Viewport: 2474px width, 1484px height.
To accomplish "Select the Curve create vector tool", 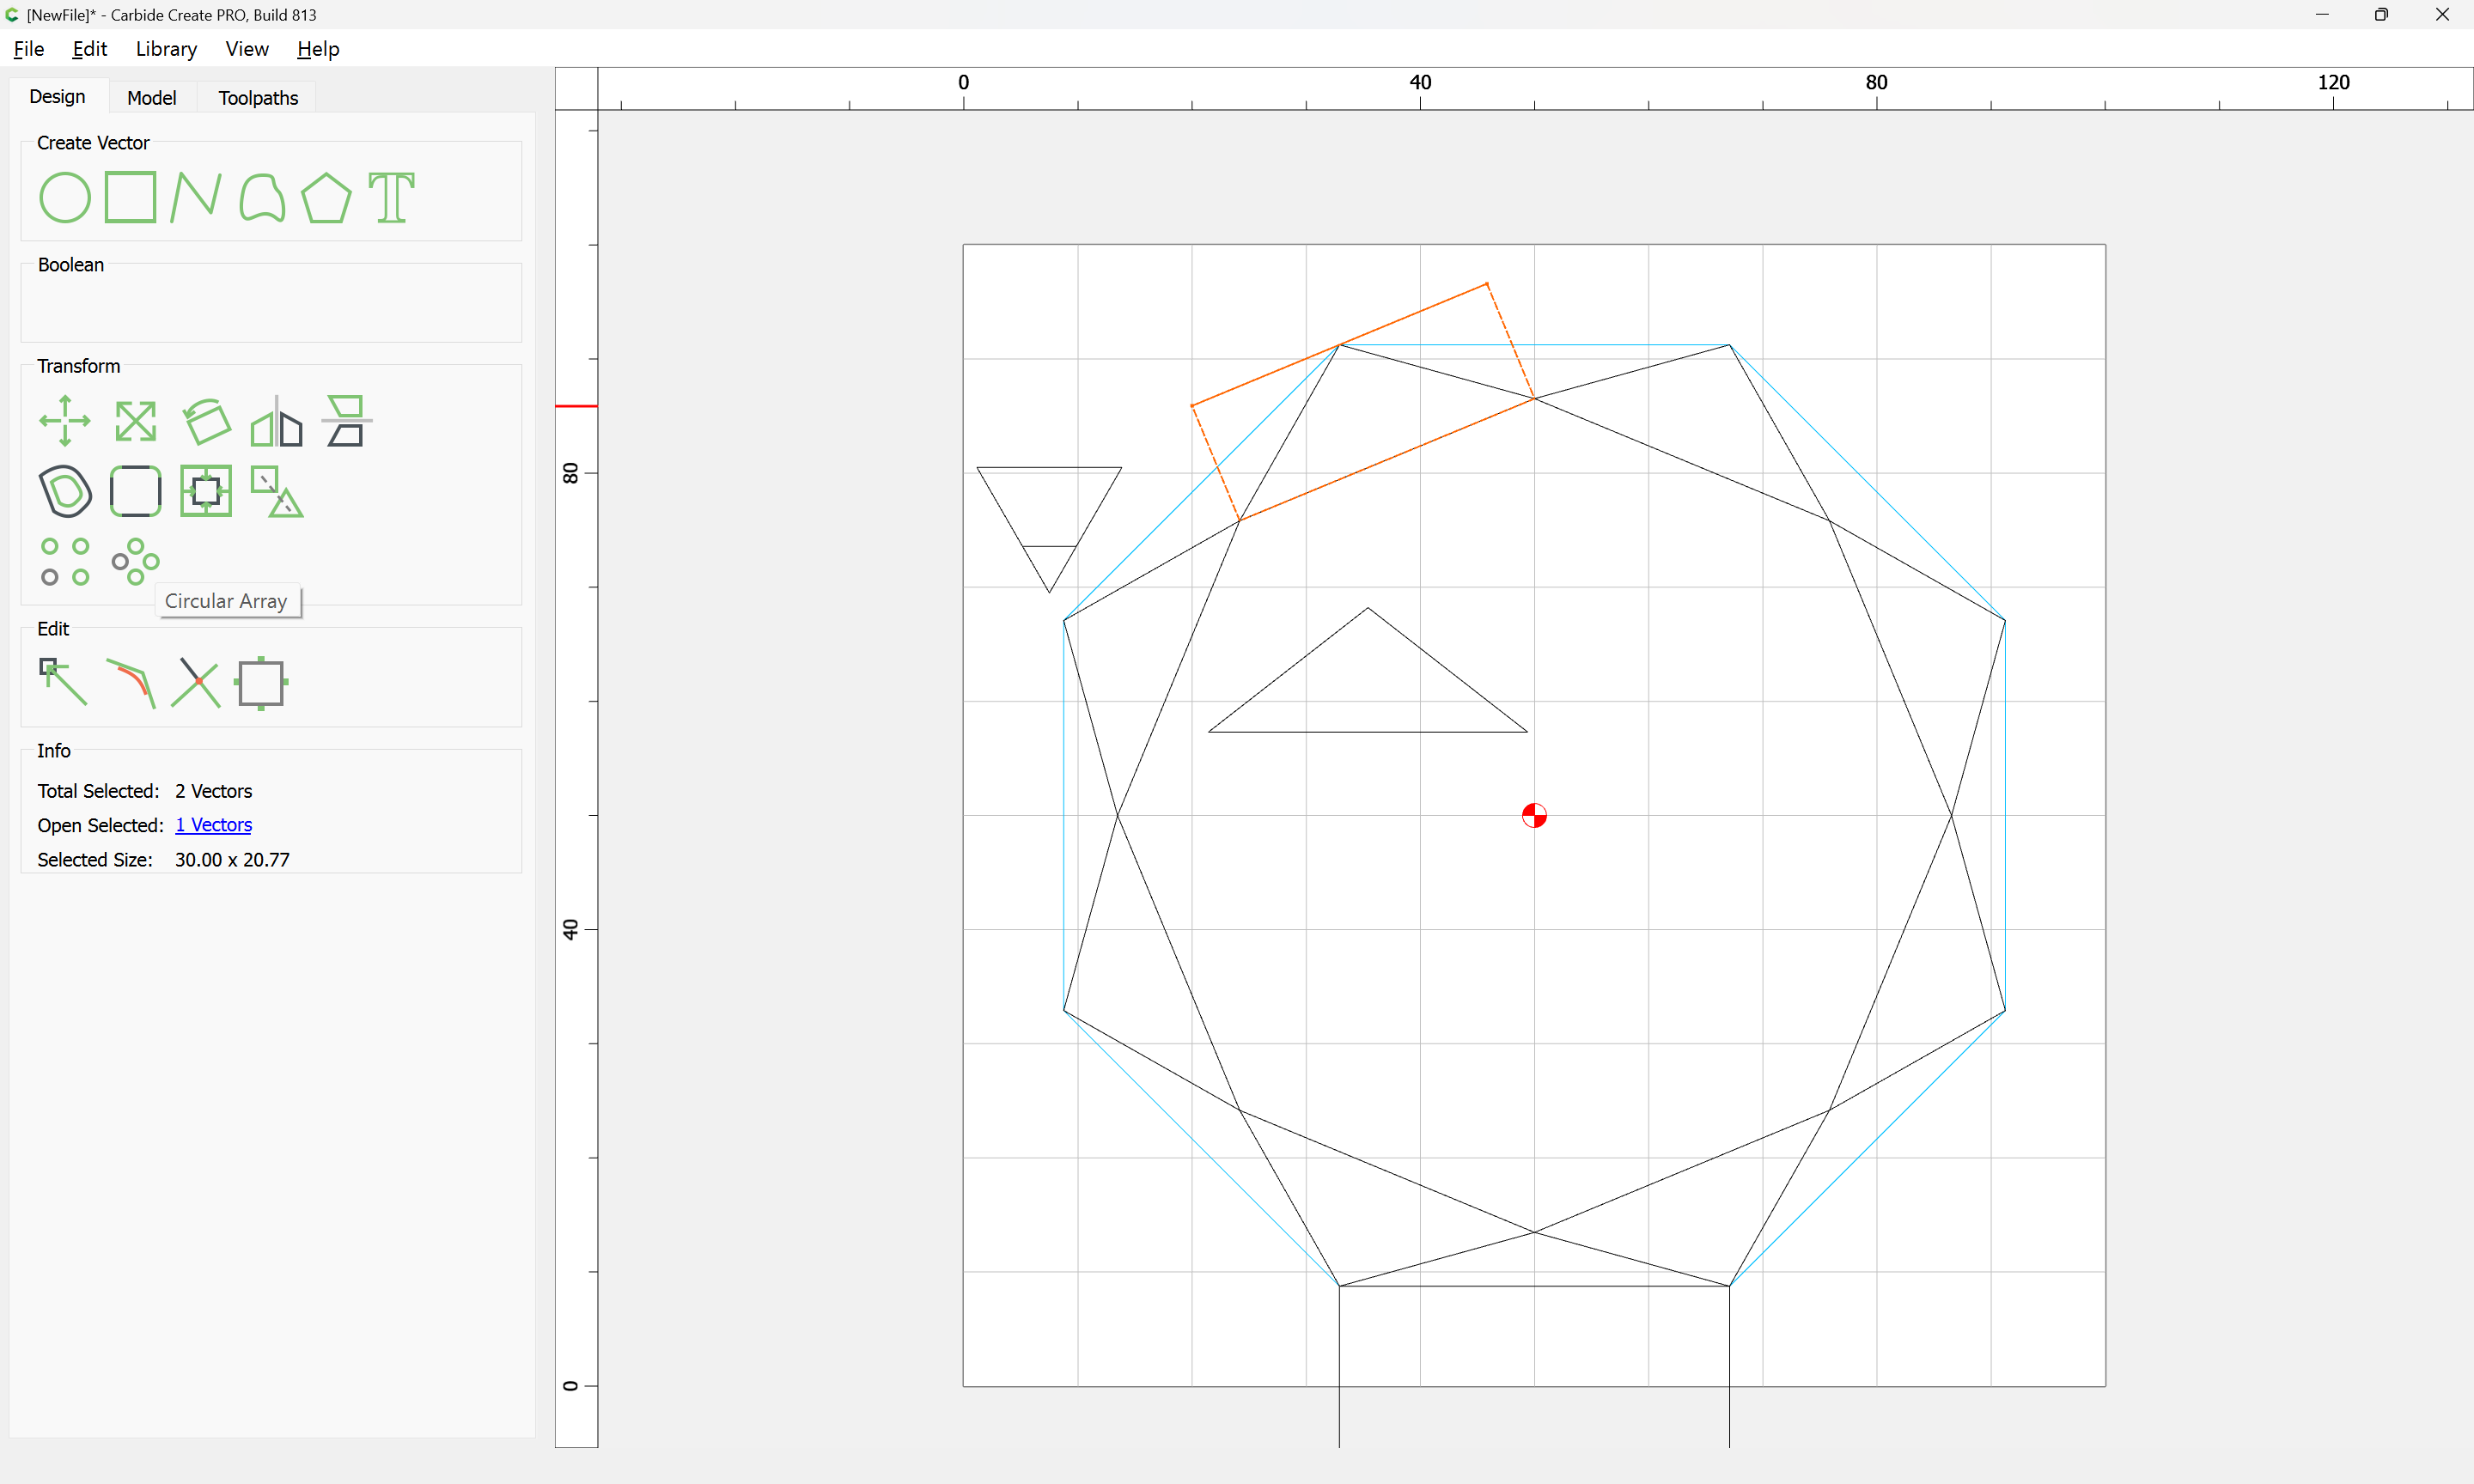I will 262,197.
